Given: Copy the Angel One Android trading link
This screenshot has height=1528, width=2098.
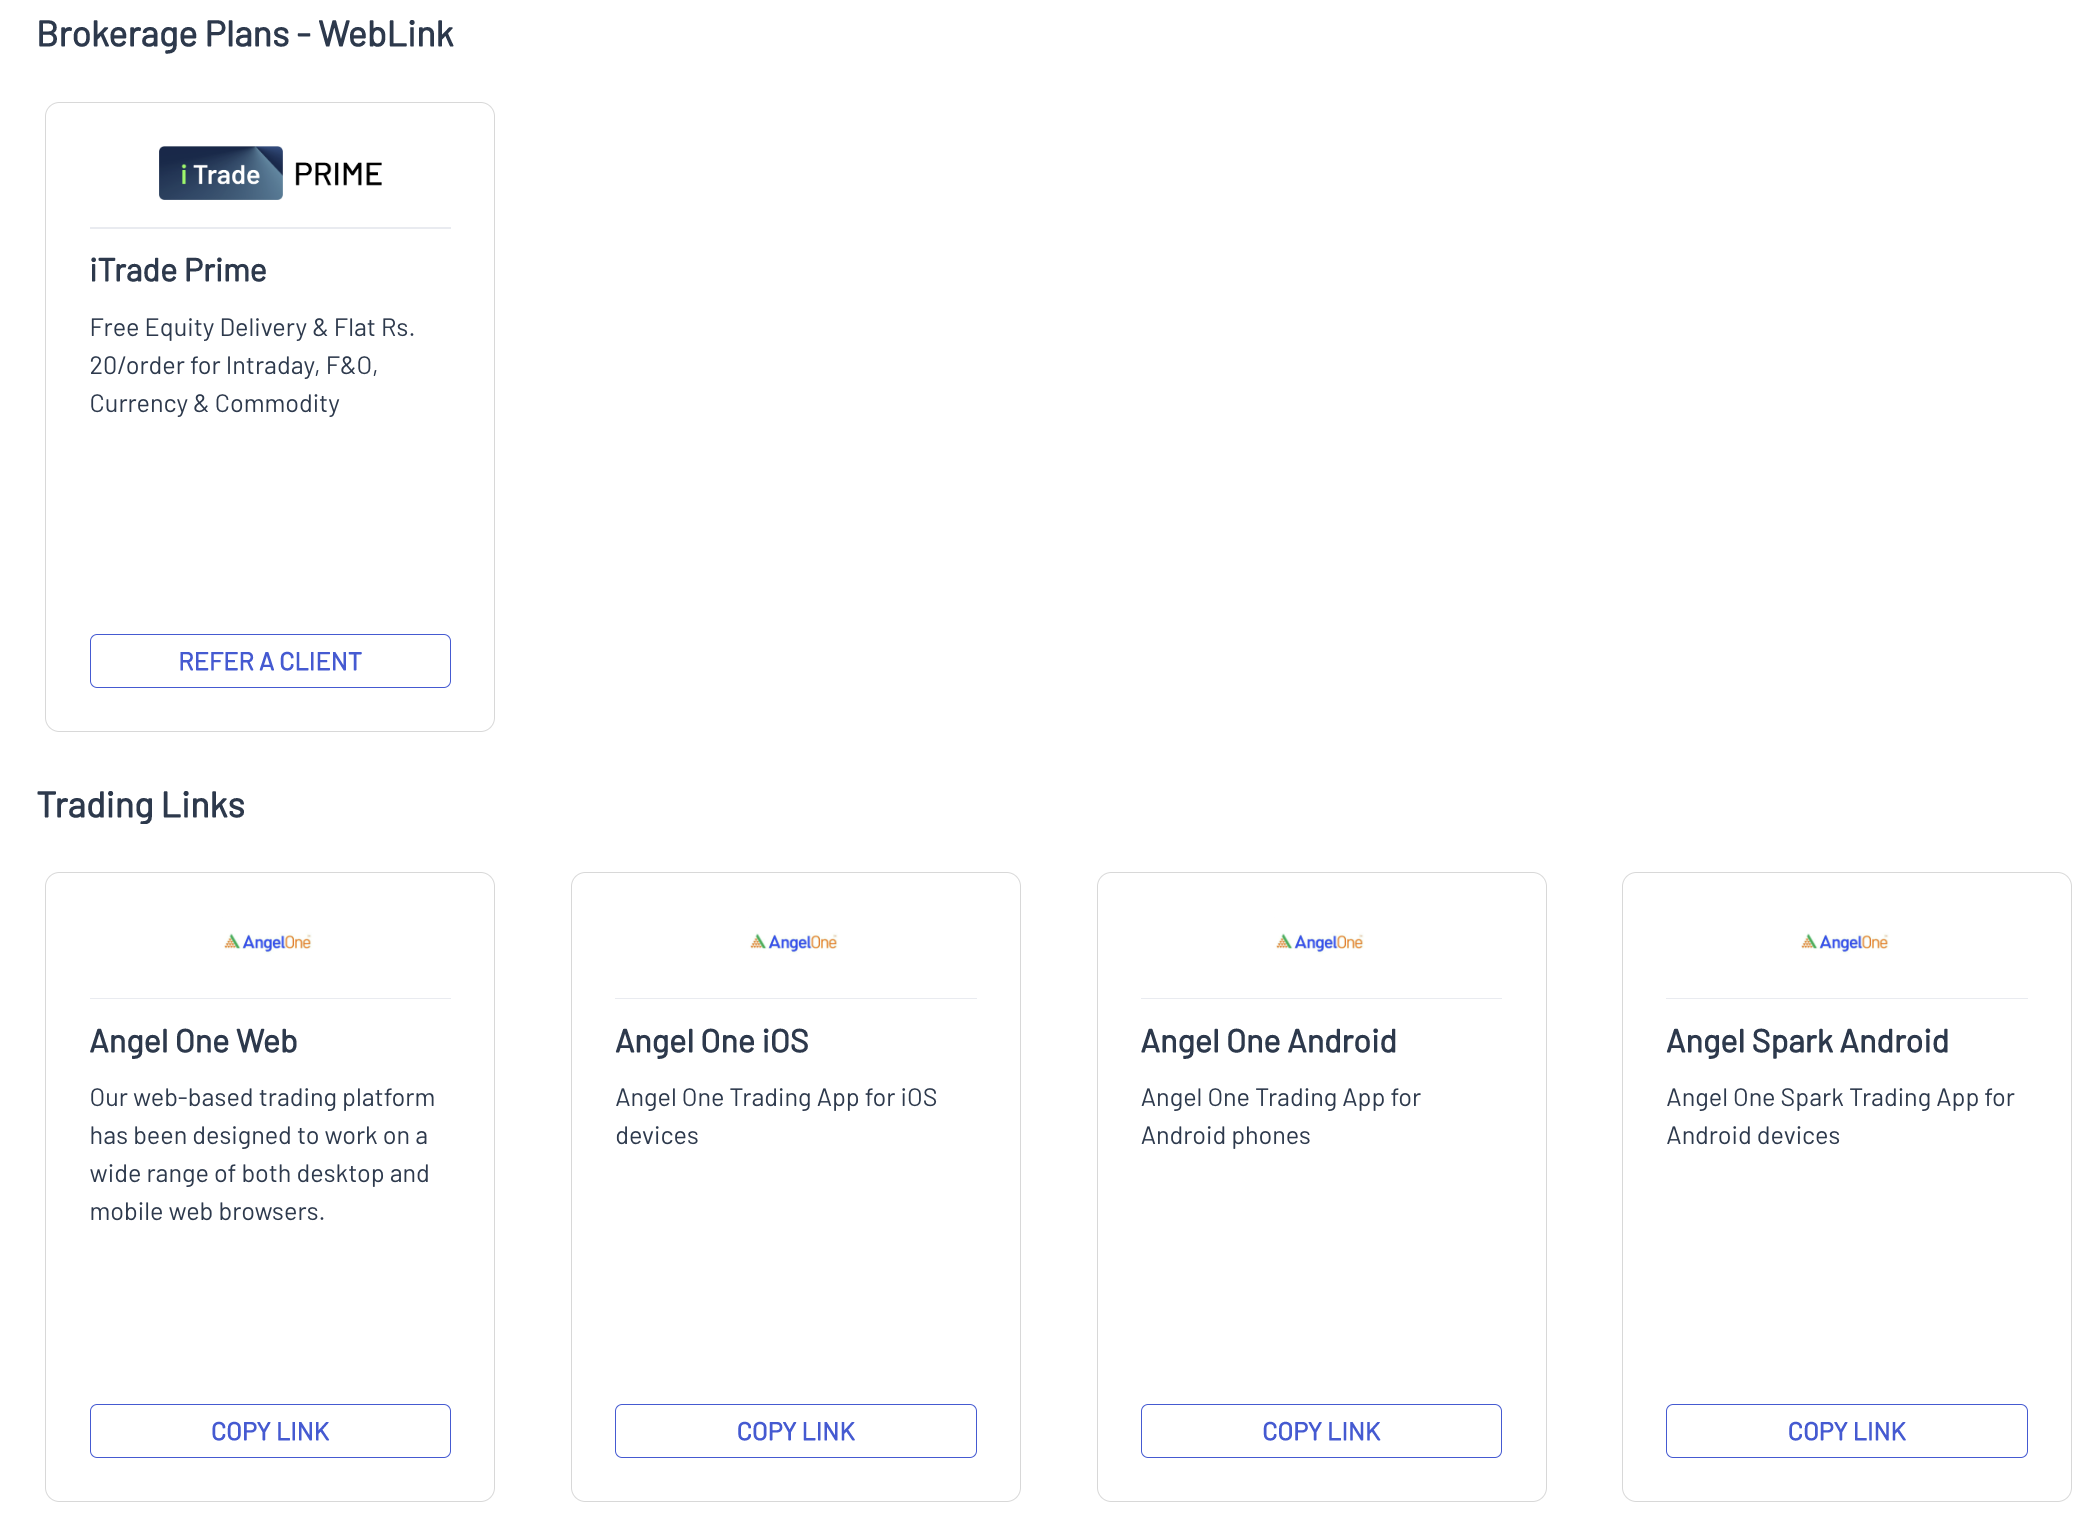Looking at the screenshot, I should point(1321,1431).
